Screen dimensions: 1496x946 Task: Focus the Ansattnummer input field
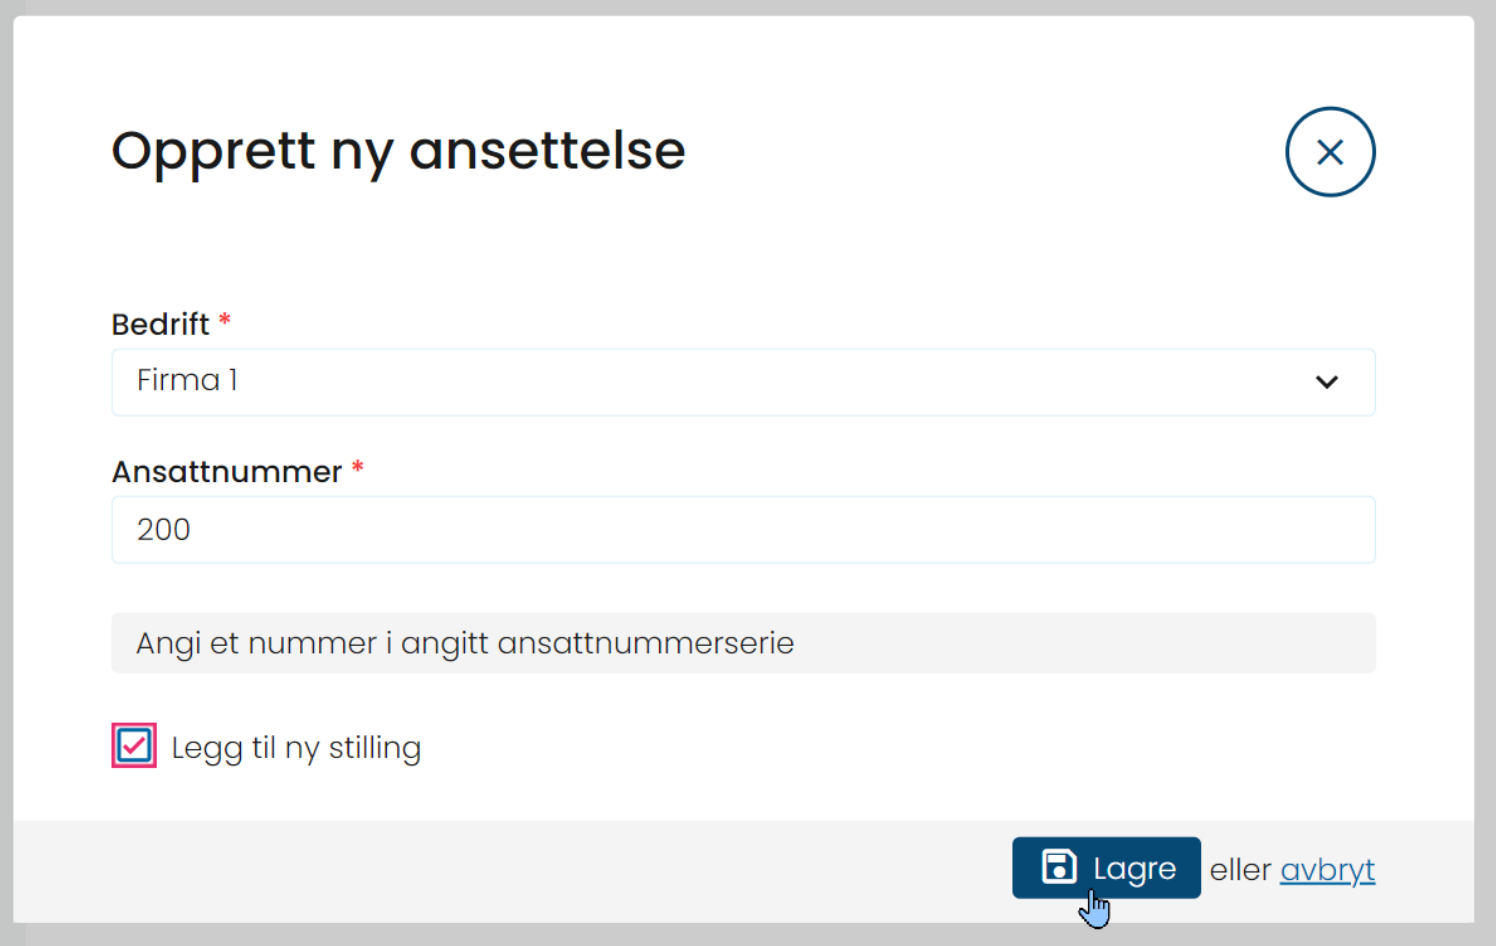pyautogui.click(x=743, y=530)
